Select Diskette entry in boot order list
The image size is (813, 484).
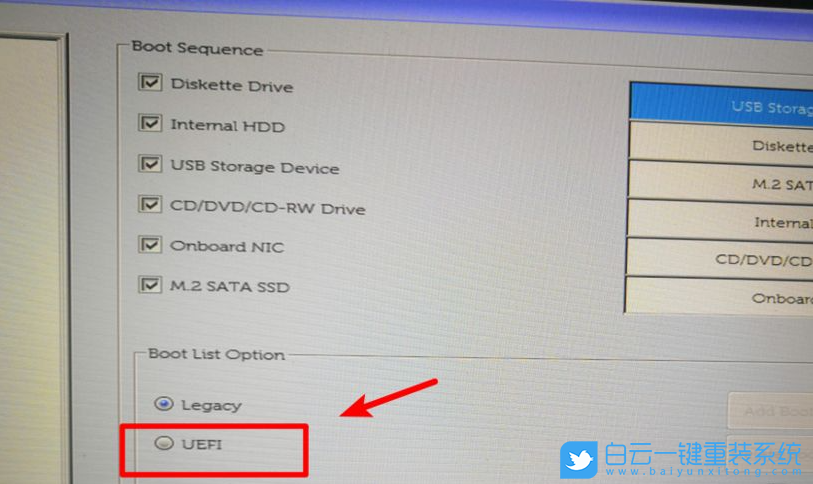[x=721, y=143]
